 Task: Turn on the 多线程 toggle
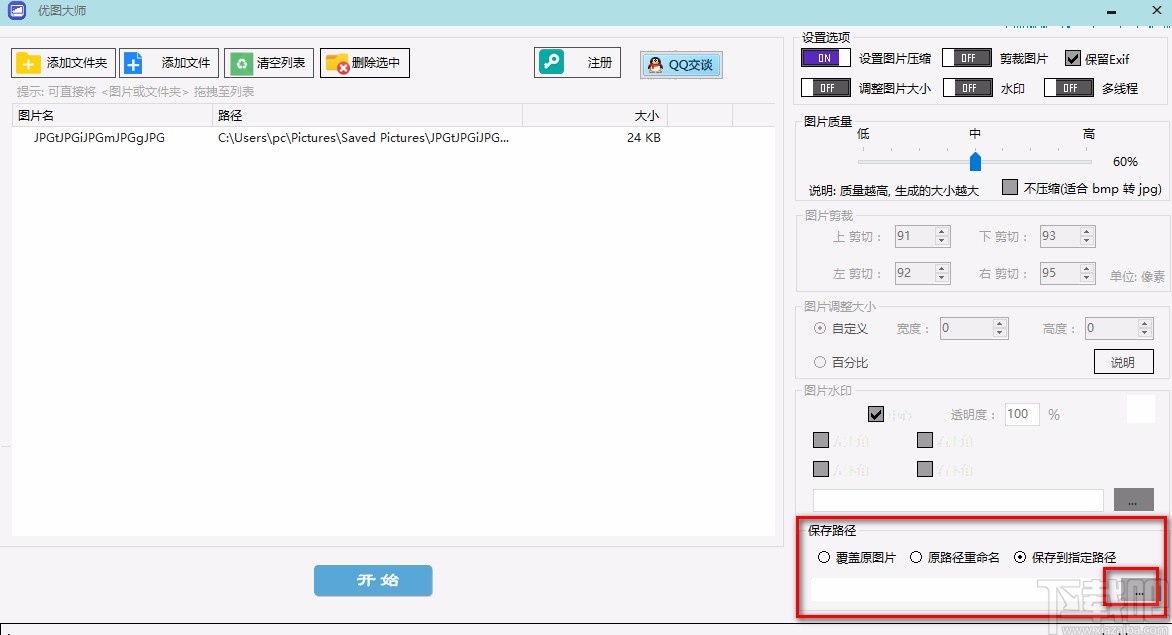1068,88
